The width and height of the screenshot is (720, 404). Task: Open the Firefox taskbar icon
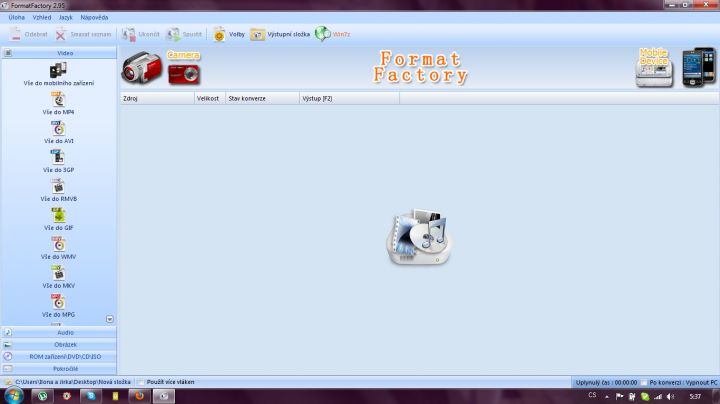point(139,396)
